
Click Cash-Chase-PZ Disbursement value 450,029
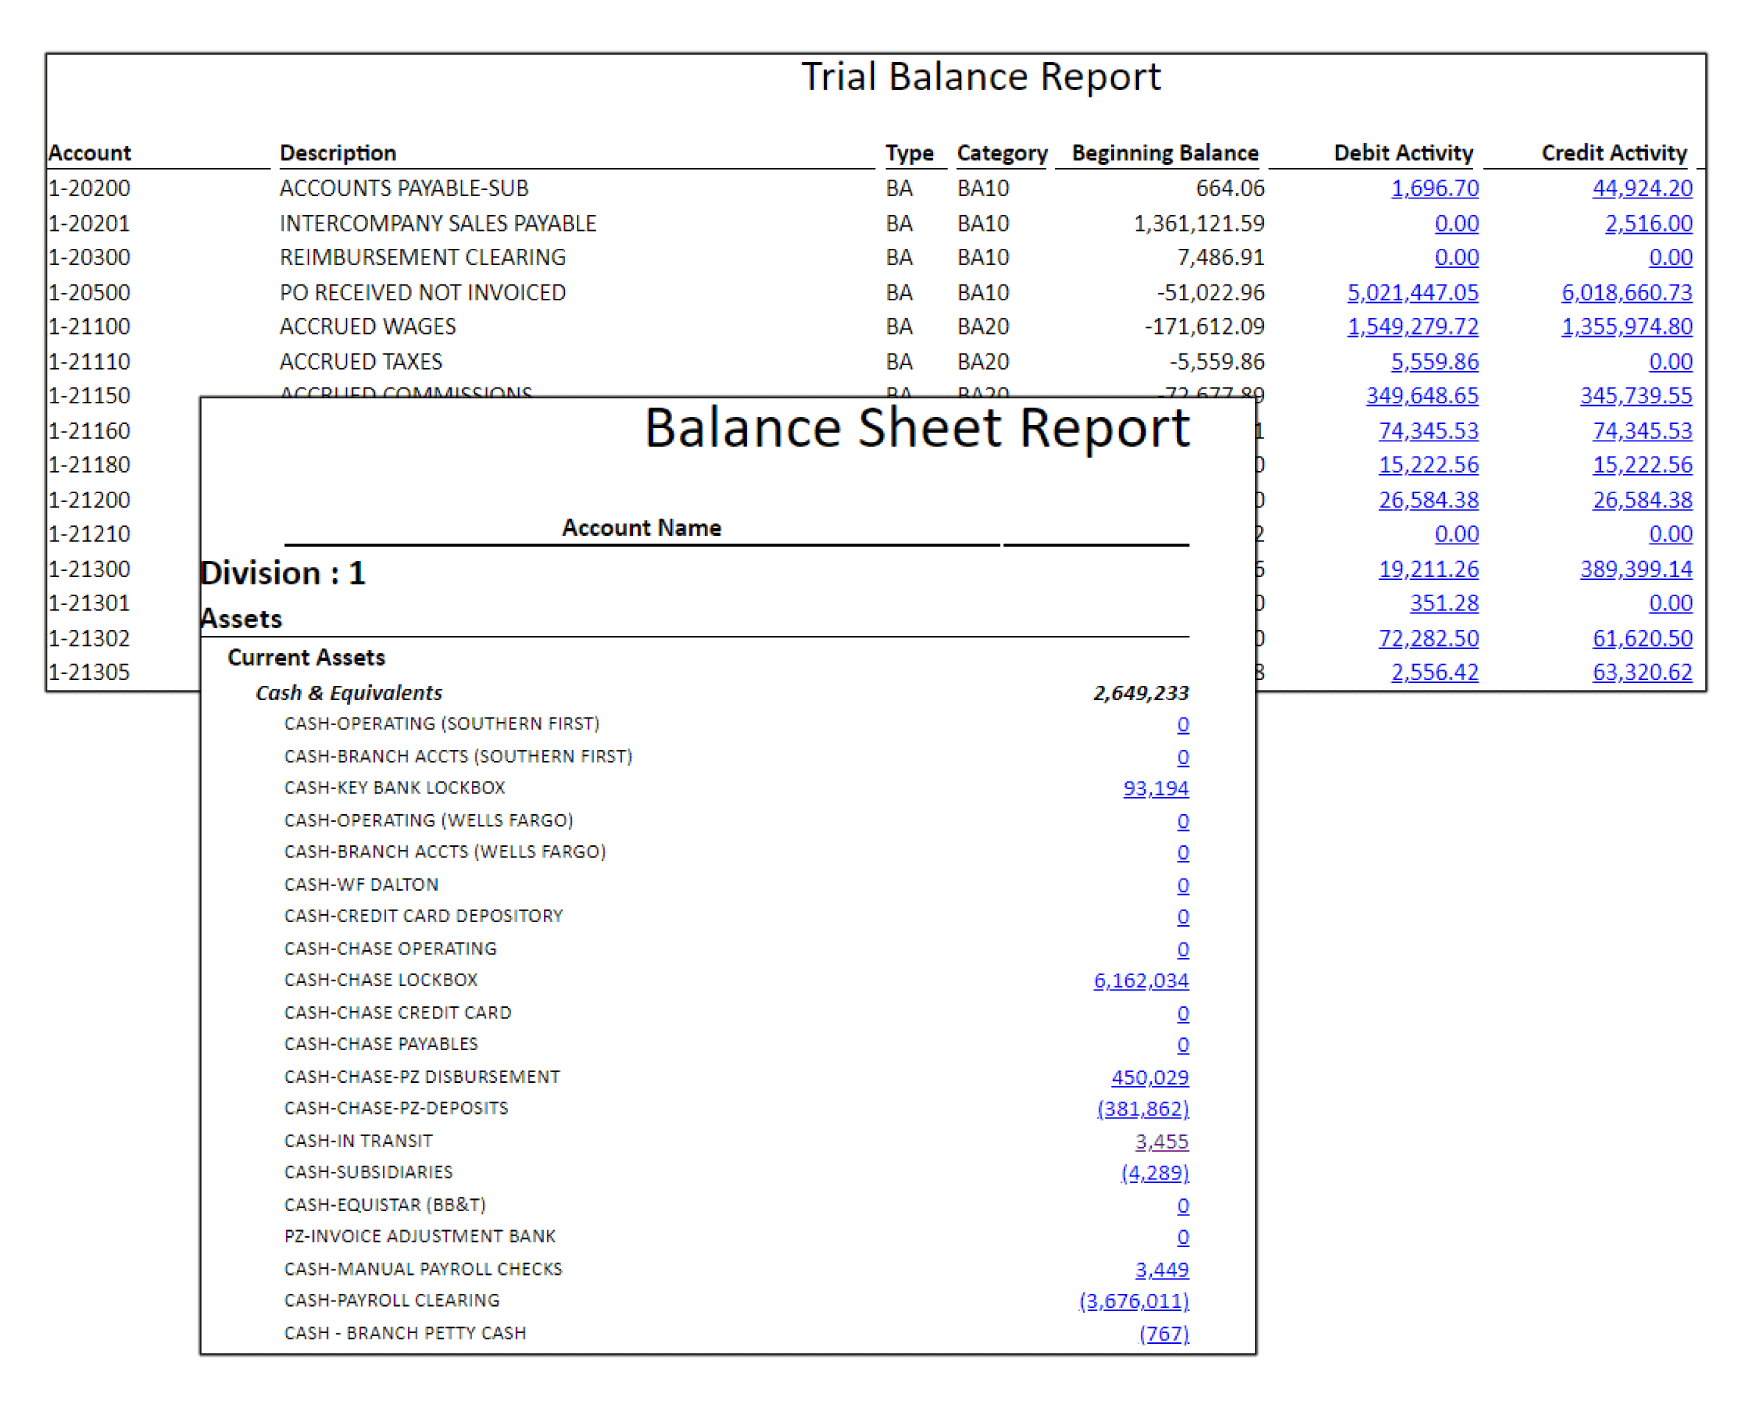coord(1149,1077)
